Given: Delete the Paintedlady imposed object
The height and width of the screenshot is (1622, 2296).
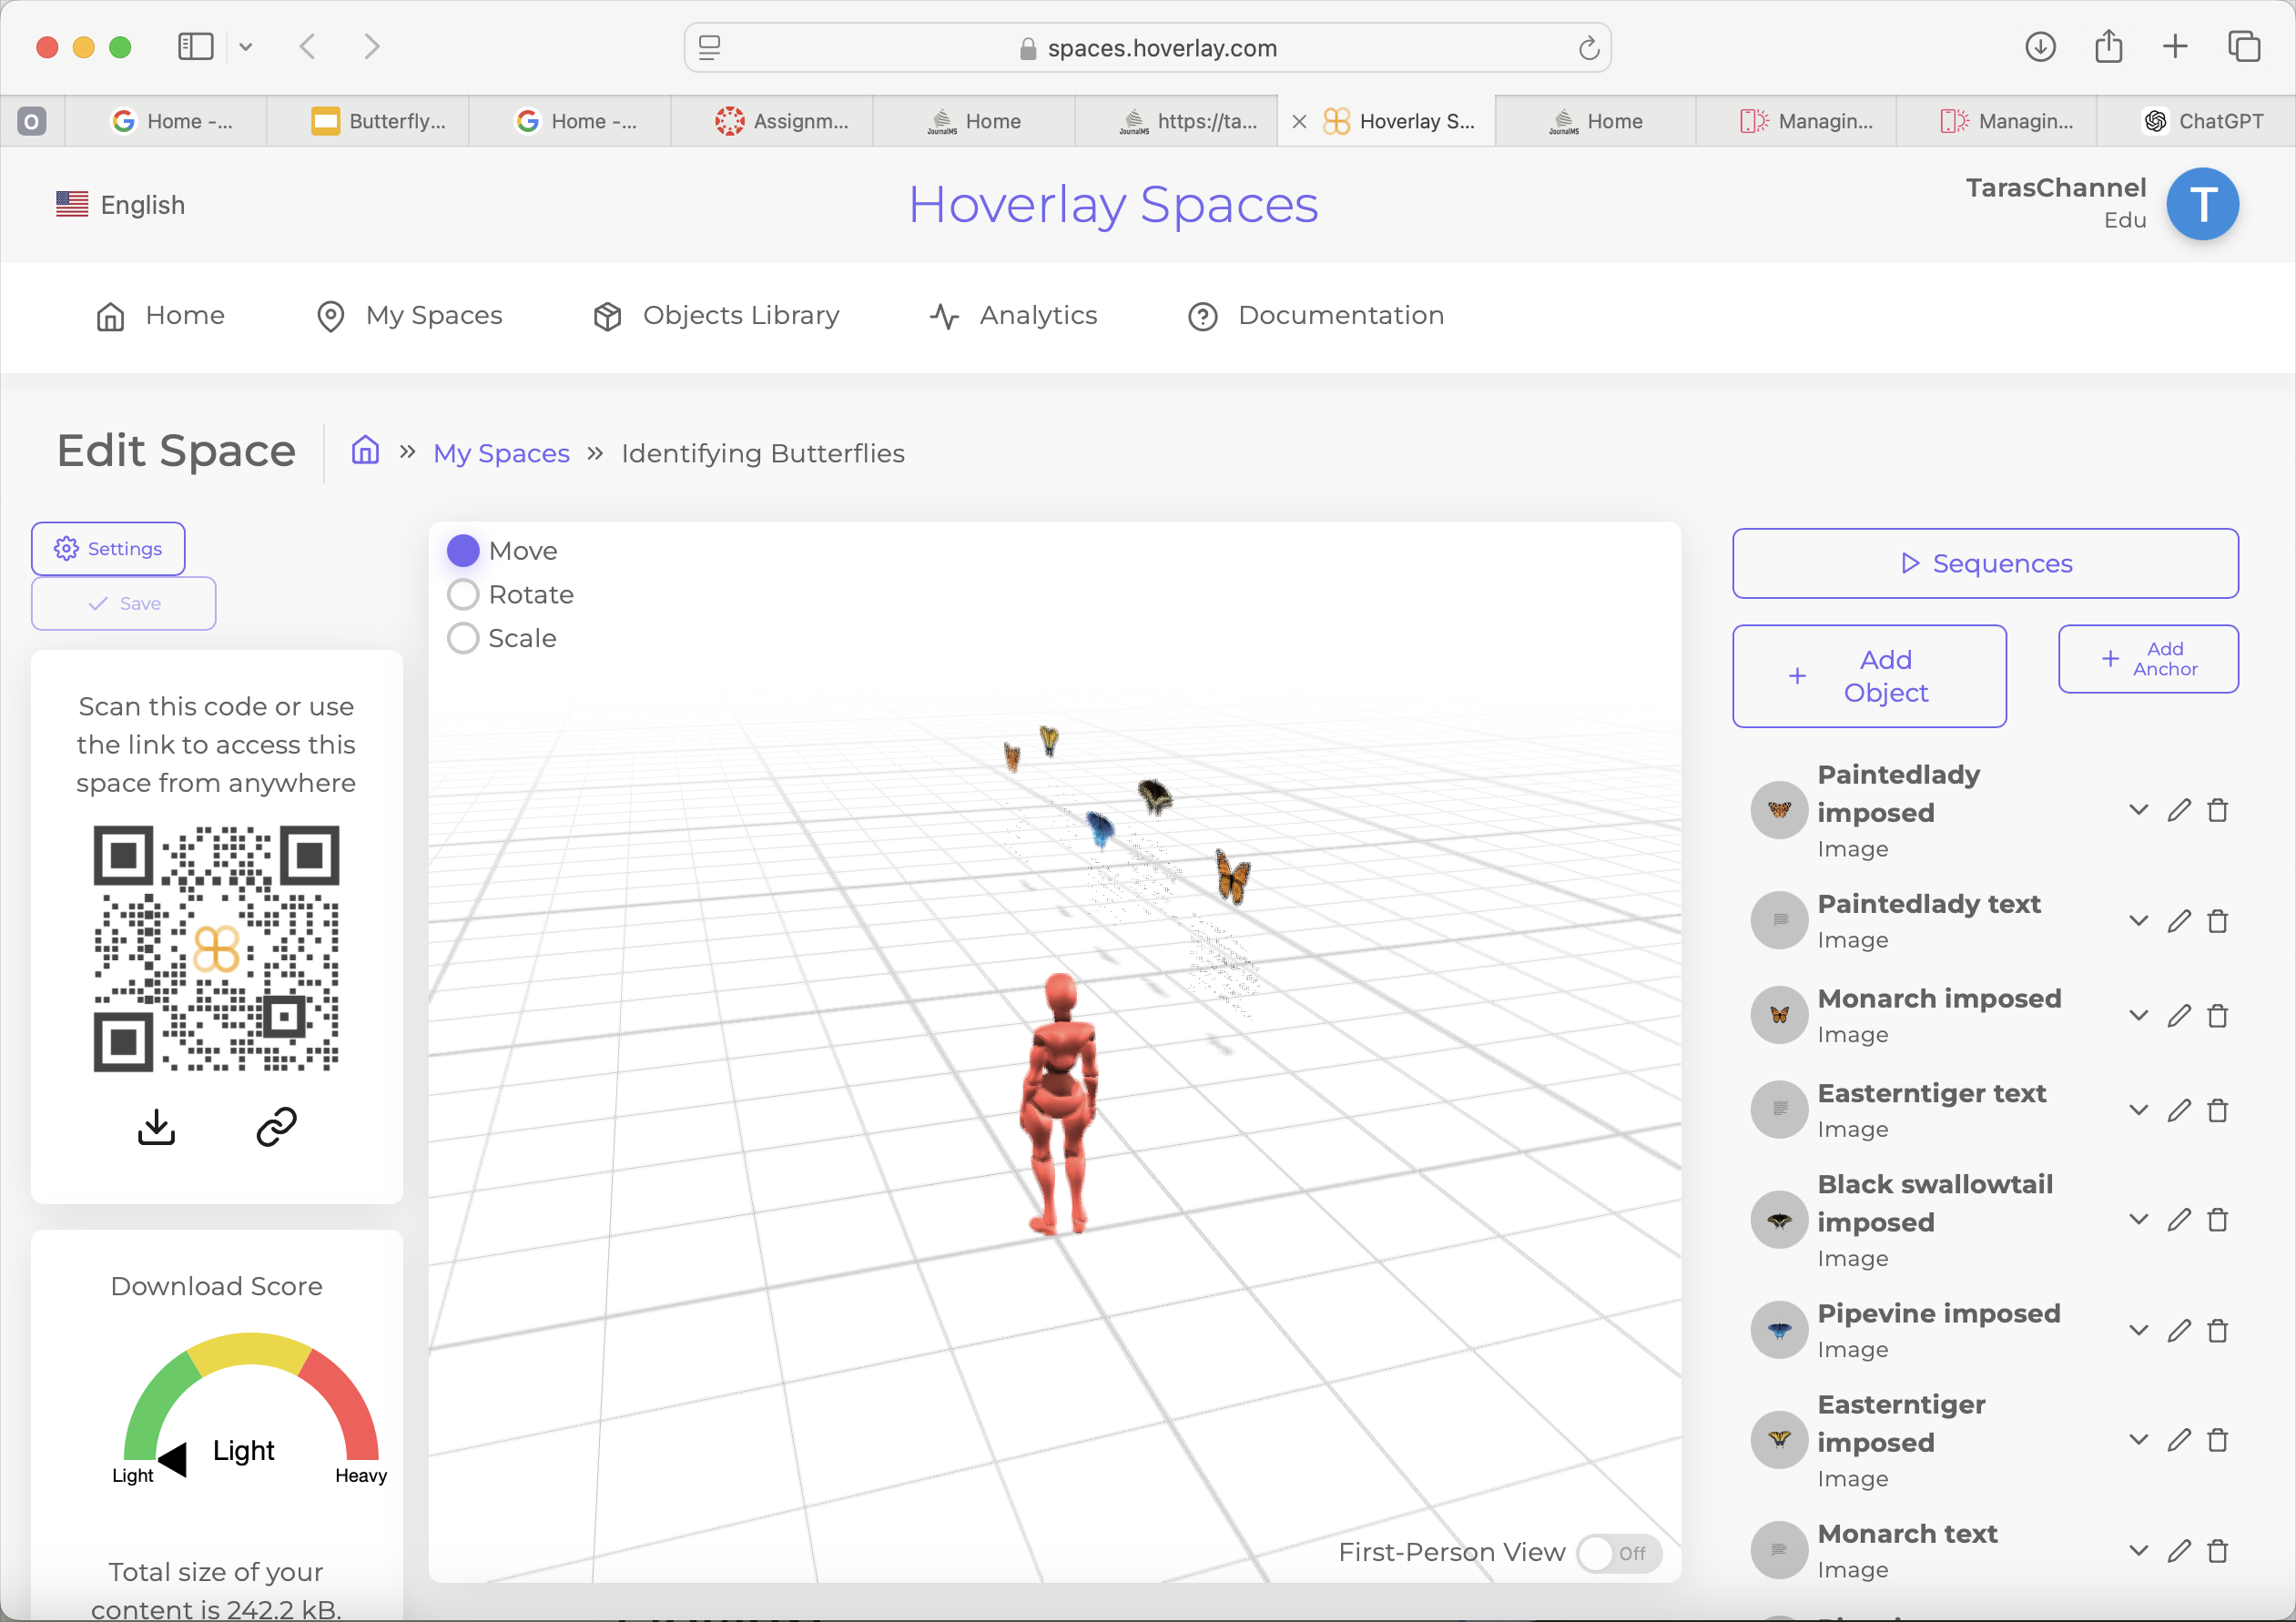Looking at the screenshot, I should tap(2217, 810).
